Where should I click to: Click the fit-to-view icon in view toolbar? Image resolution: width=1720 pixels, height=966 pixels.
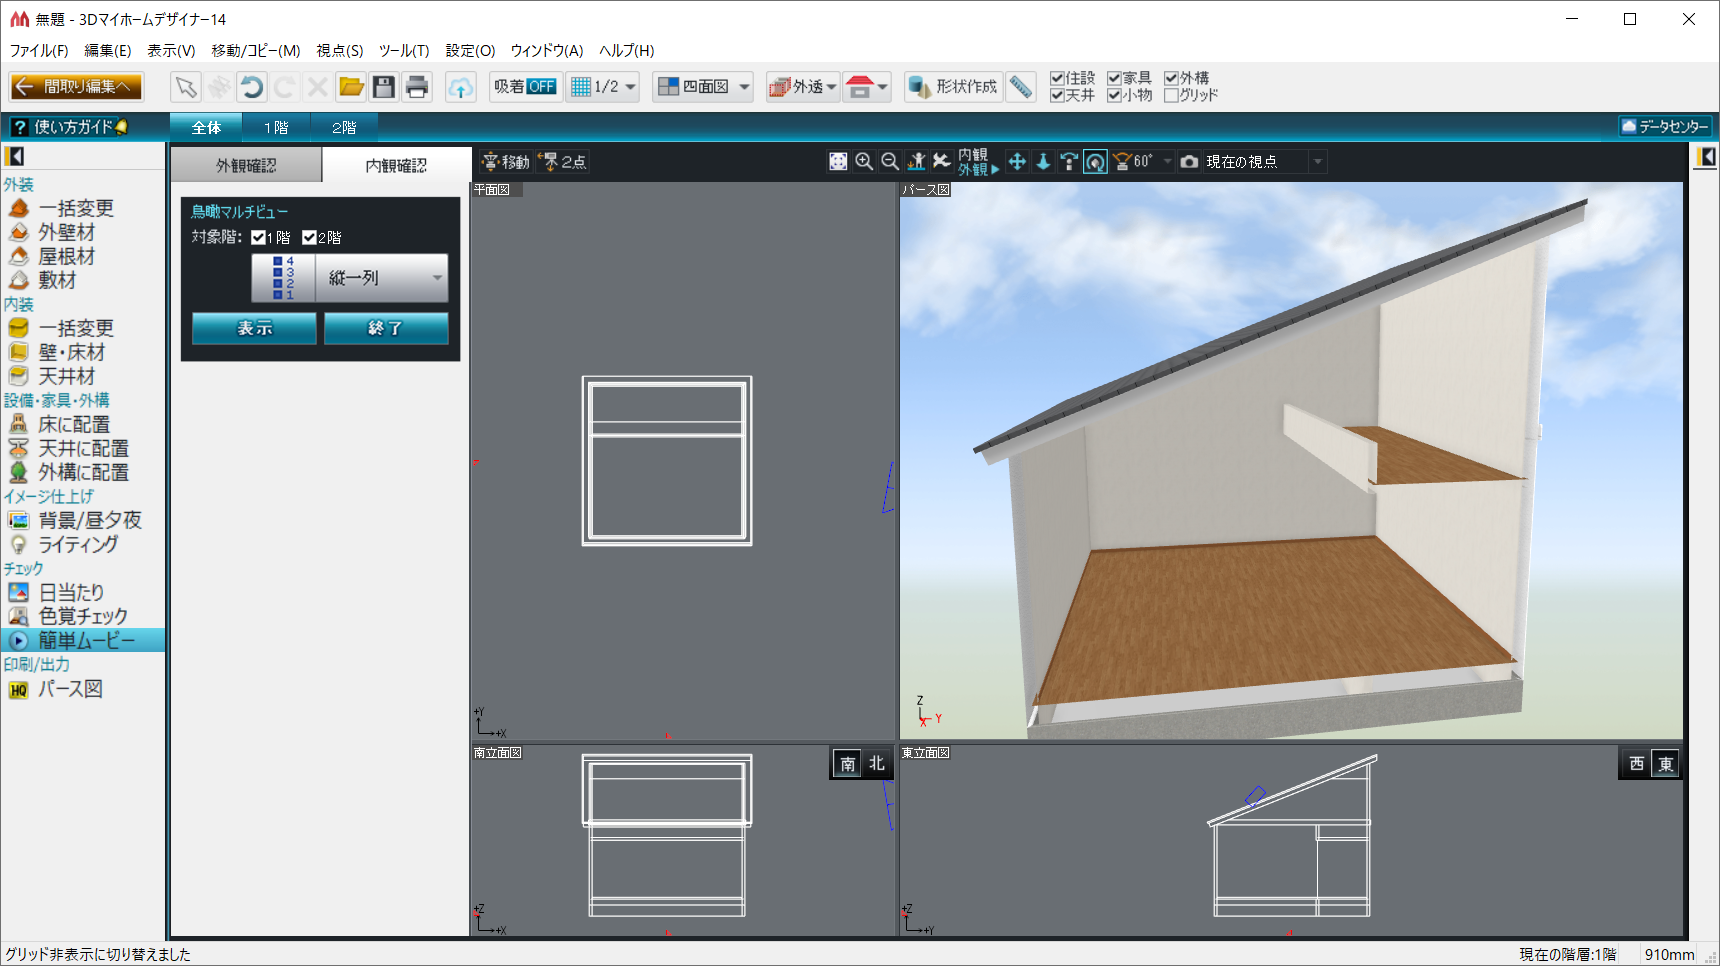838,162
